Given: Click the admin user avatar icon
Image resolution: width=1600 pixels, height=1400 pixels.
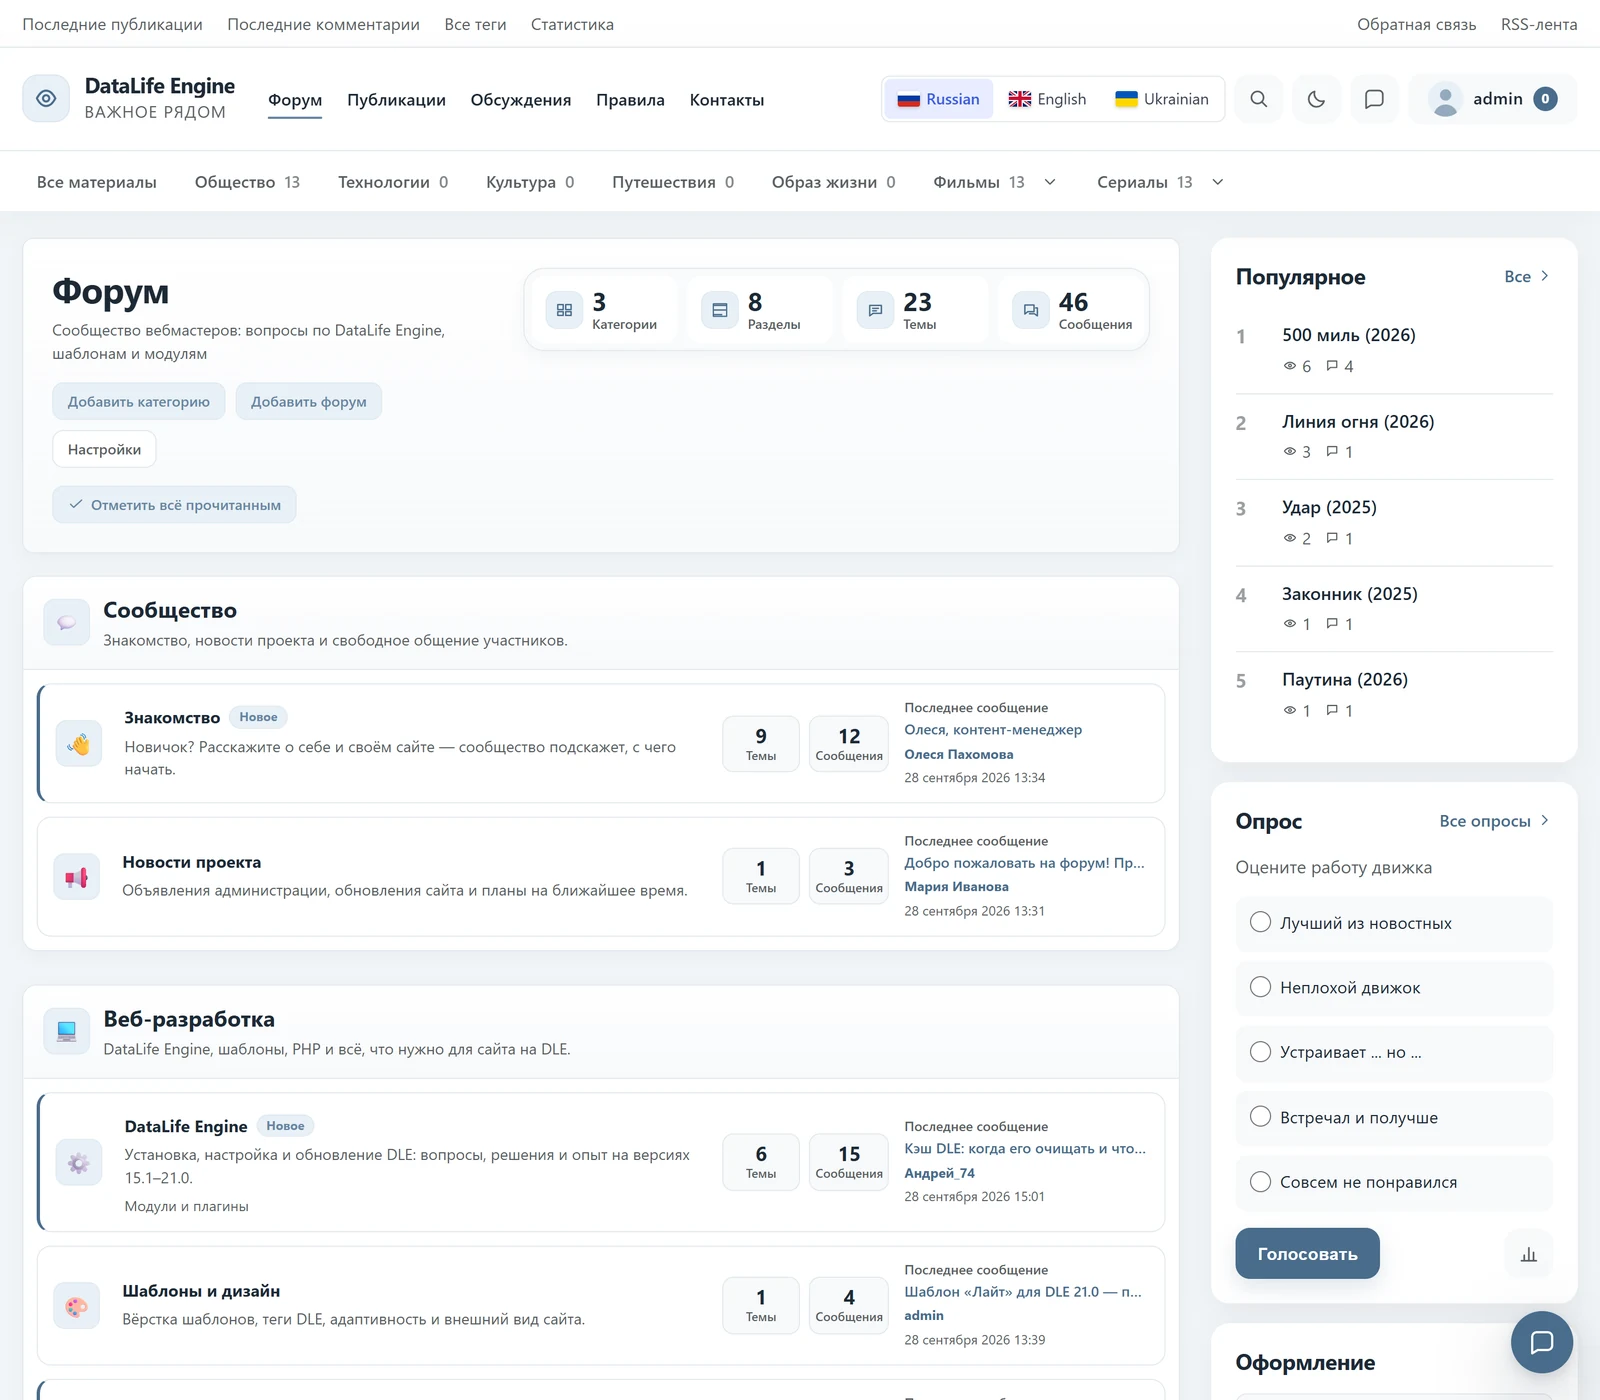Looking at the screenshot, I should (x=1445, y=99).
